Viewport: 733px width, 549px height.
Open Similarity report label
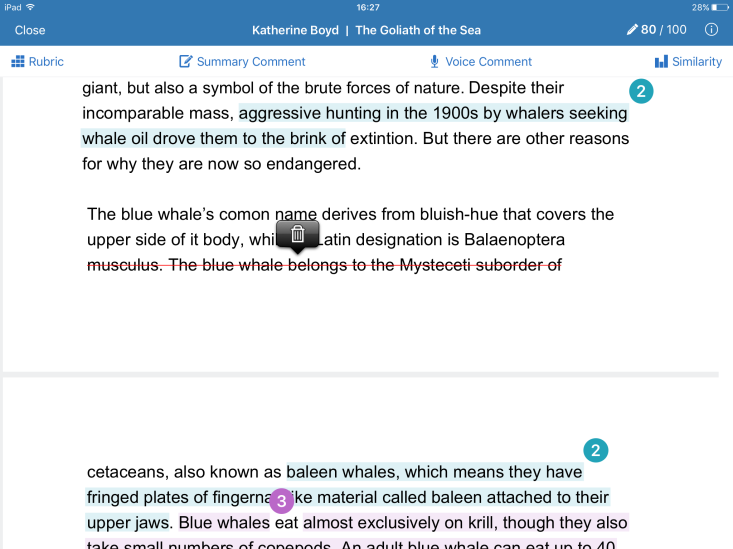[697, 62]
